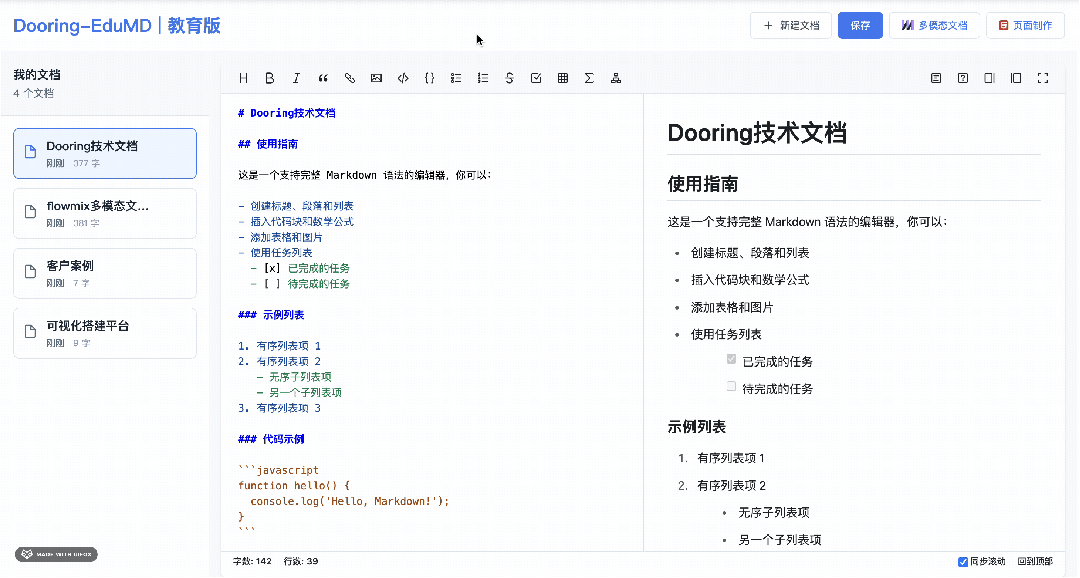Click the 新建文档 button

pyautogui.click(x=791, y=25)
